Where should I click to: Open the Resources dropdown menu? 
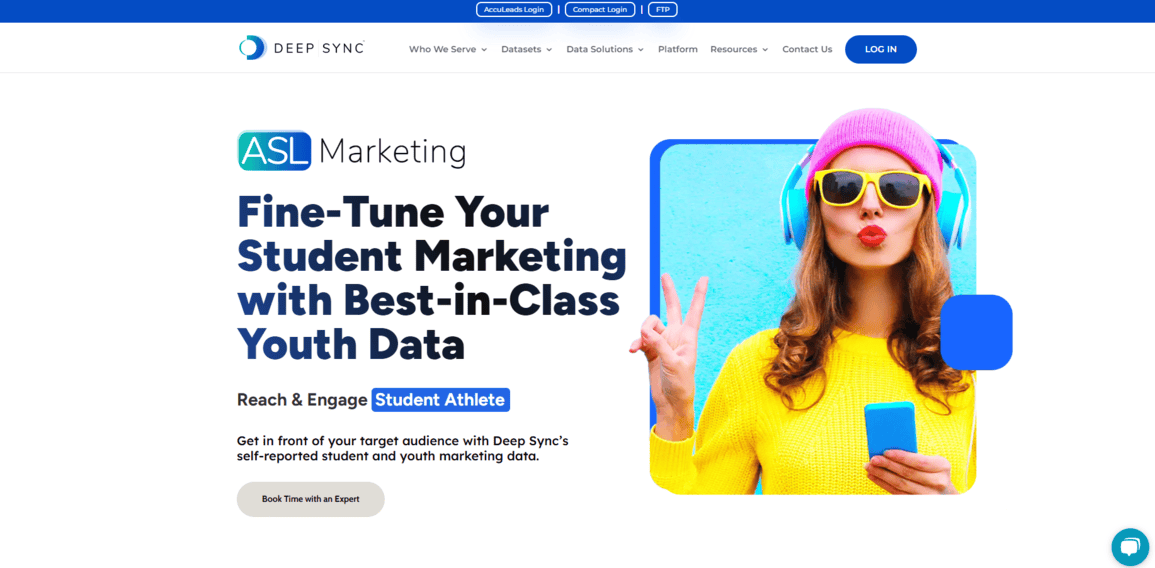[x=739, y=49]
